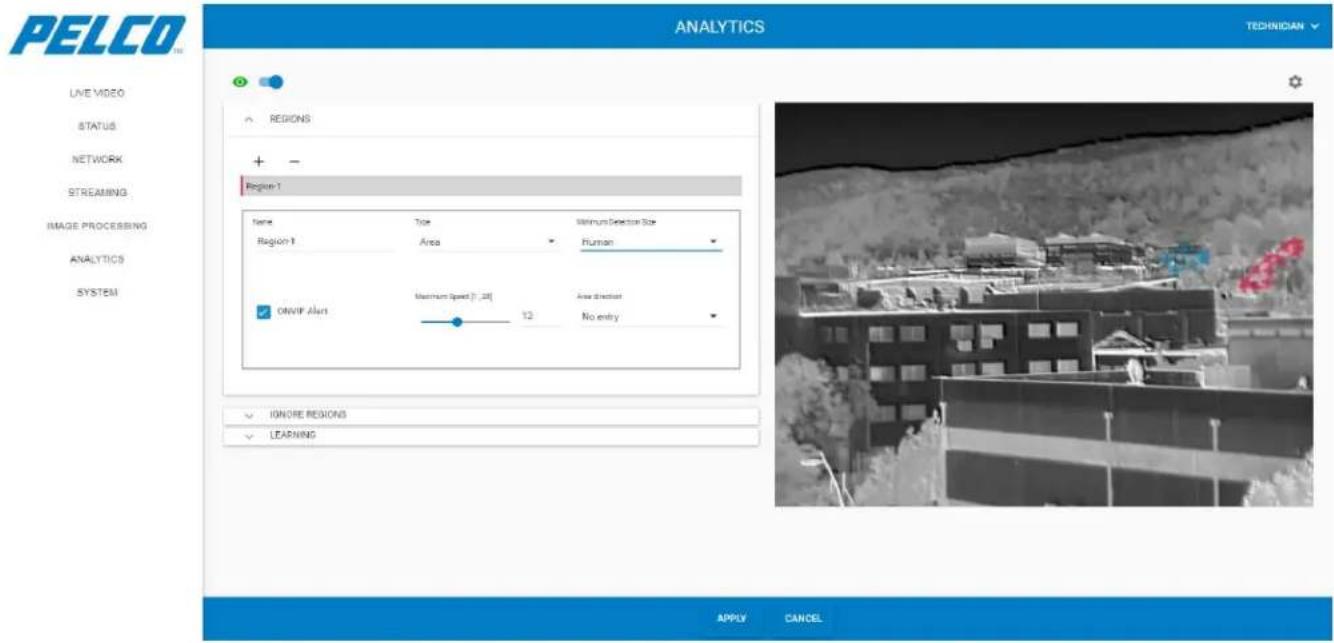
Task: Add a new region with plus icon
Action: point(258,161)
